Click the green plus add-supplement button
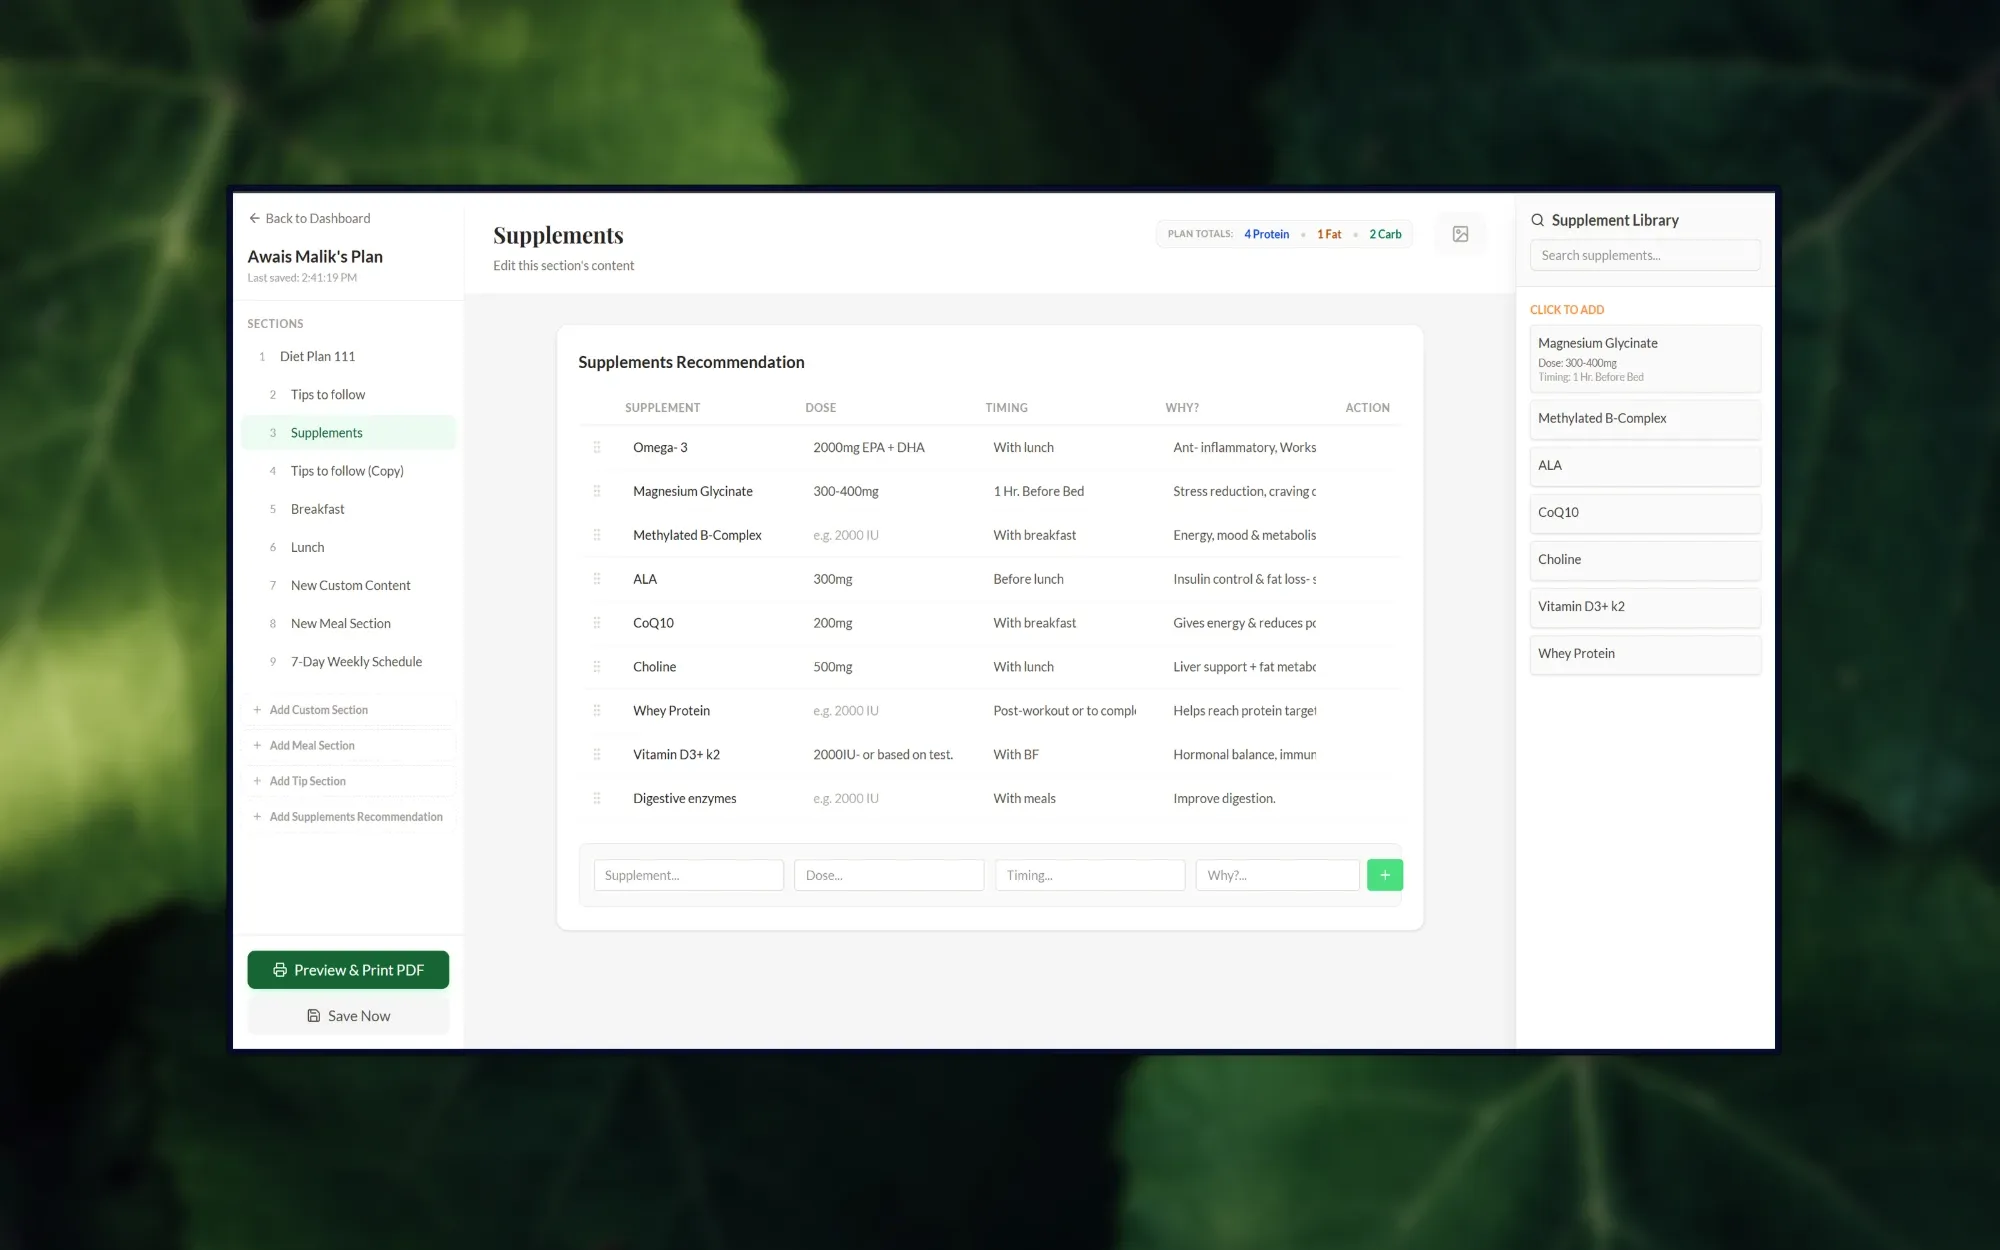This screenshot has height=1250, width=2000. pos(1384,875)
